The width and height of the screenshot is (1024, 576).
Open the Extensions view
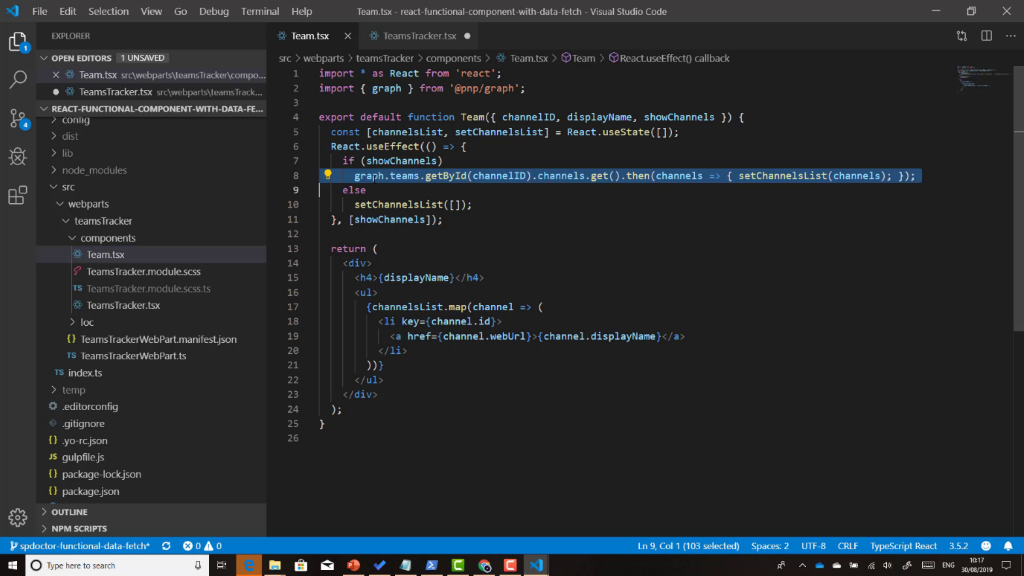point(18,195)
